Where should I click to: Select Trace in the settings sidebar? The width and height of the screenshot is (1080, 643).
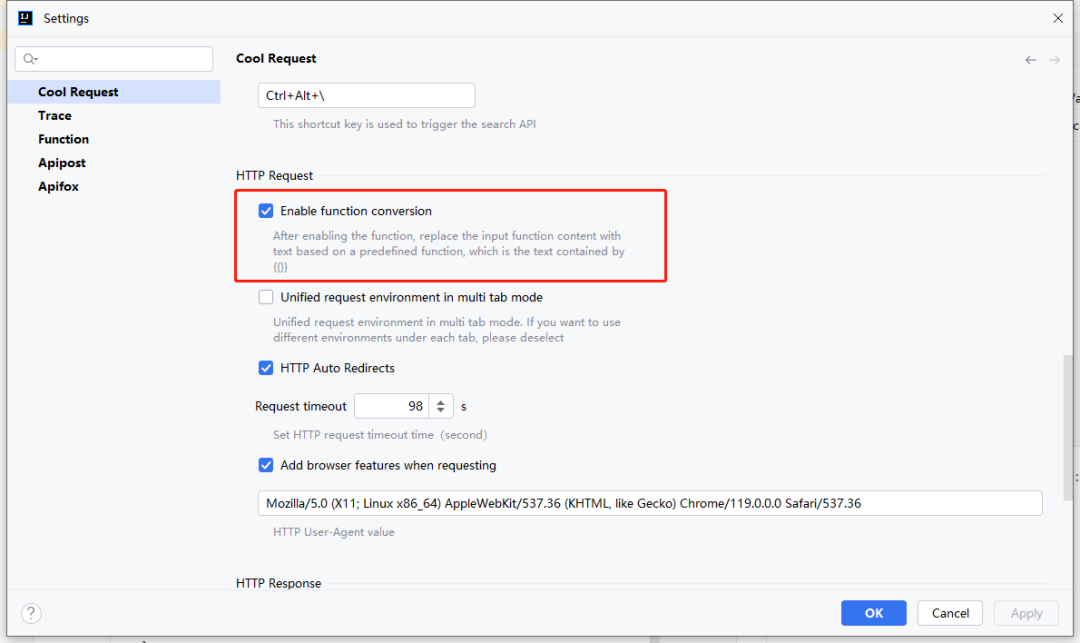tap(53, 115)
